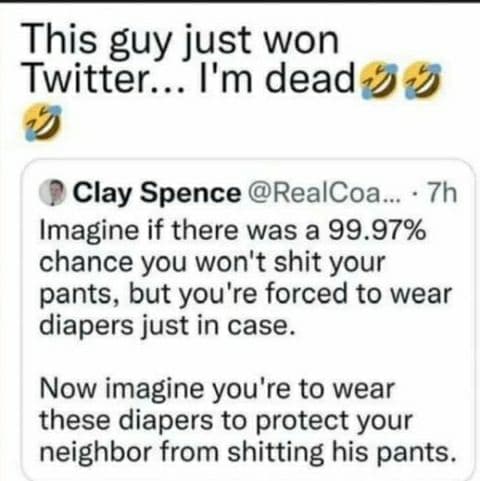Viewport: 480px width, 481px height.
Task: Click the laughing emoji on the third line
Action: coord(43,122)
